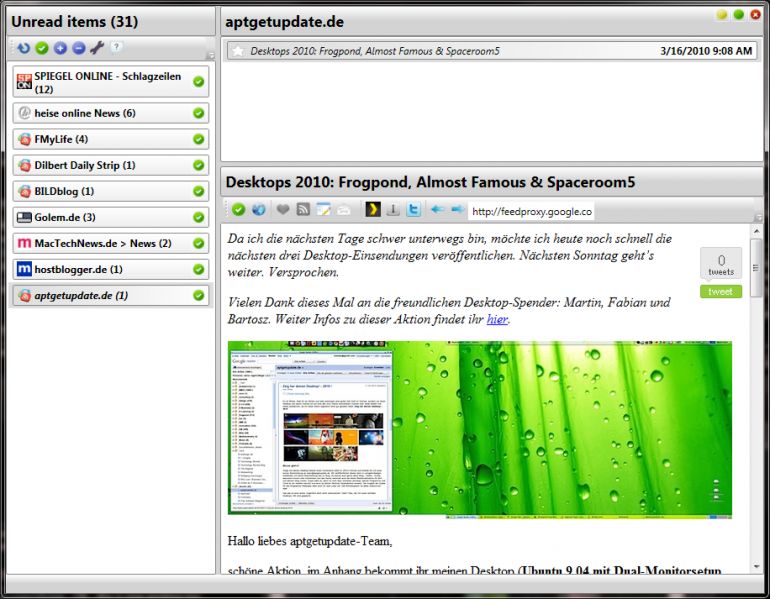
Task: Follow the 'hier' link in article
Action: (x=497, y=319)
